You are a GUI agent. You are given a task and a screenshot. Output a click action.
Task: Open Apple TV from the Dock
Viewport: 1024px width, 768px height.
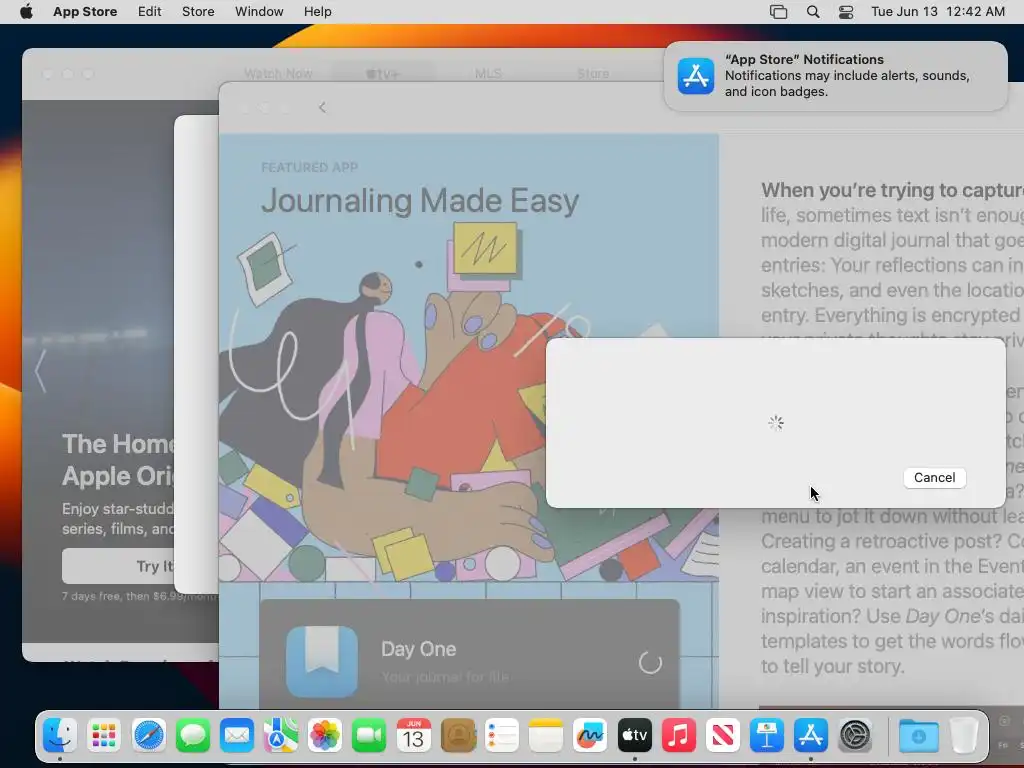click(634, 736)
